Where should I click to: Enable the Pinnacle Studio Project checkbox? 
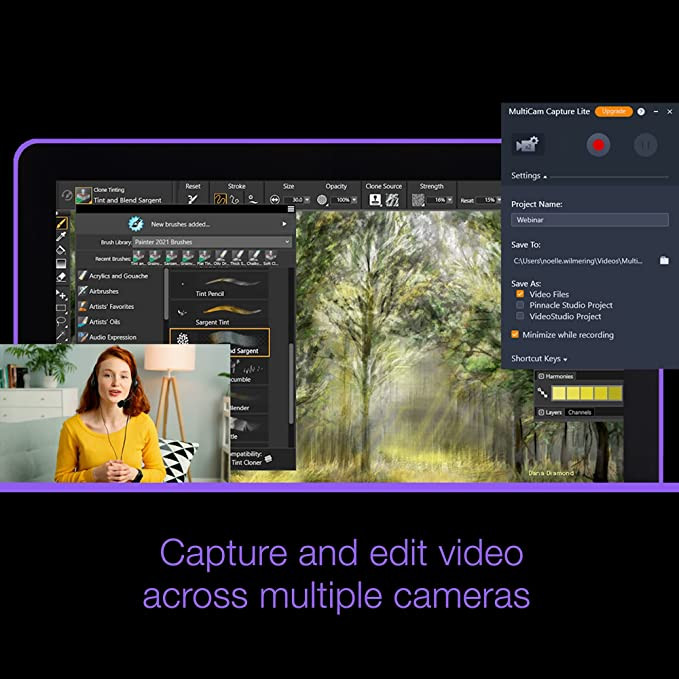click(520, 305)
